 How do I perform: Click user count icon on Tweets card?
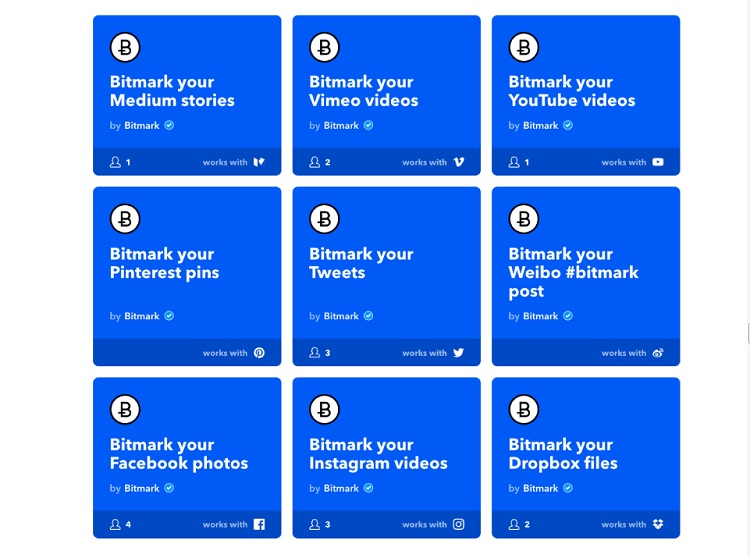(x=314, y=353)
